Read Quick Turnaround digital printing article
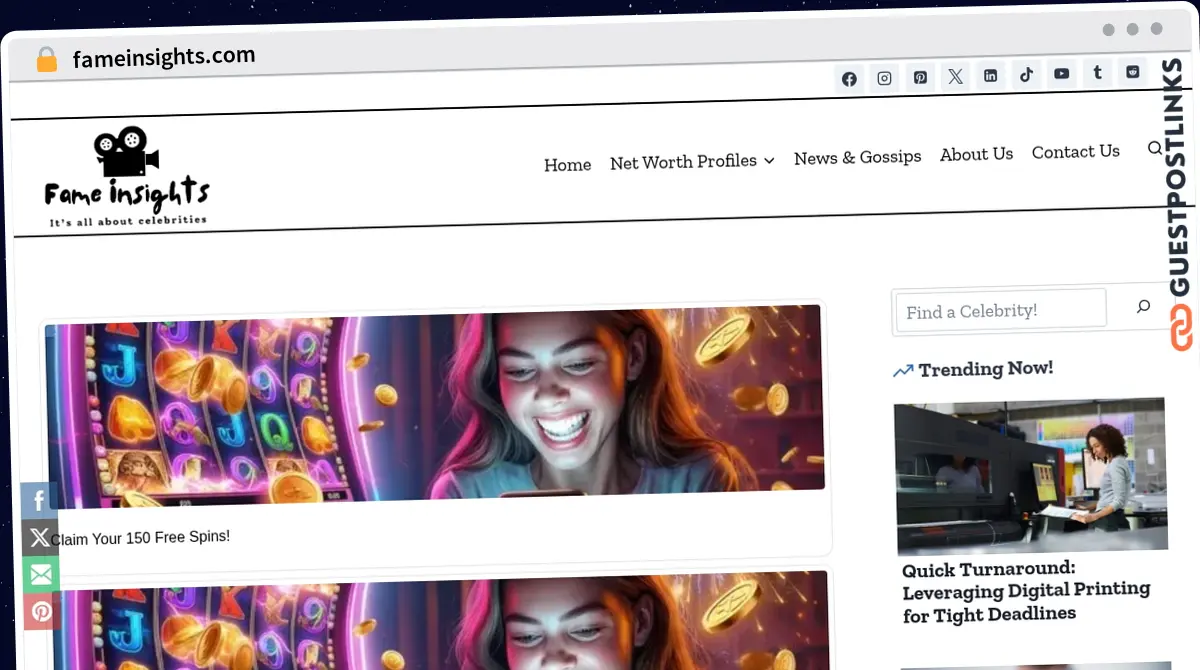The width and height of the screenshot is (1200, 670). (1026, 591)
